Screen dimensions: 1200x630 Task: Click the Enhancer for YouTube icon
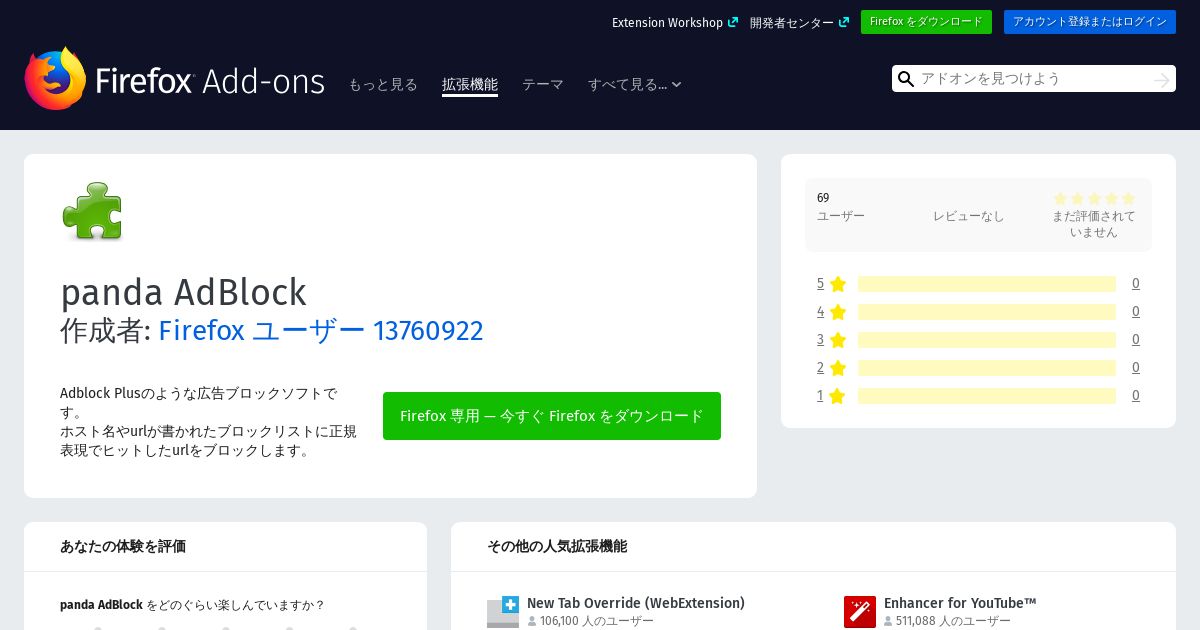point(860,612)
